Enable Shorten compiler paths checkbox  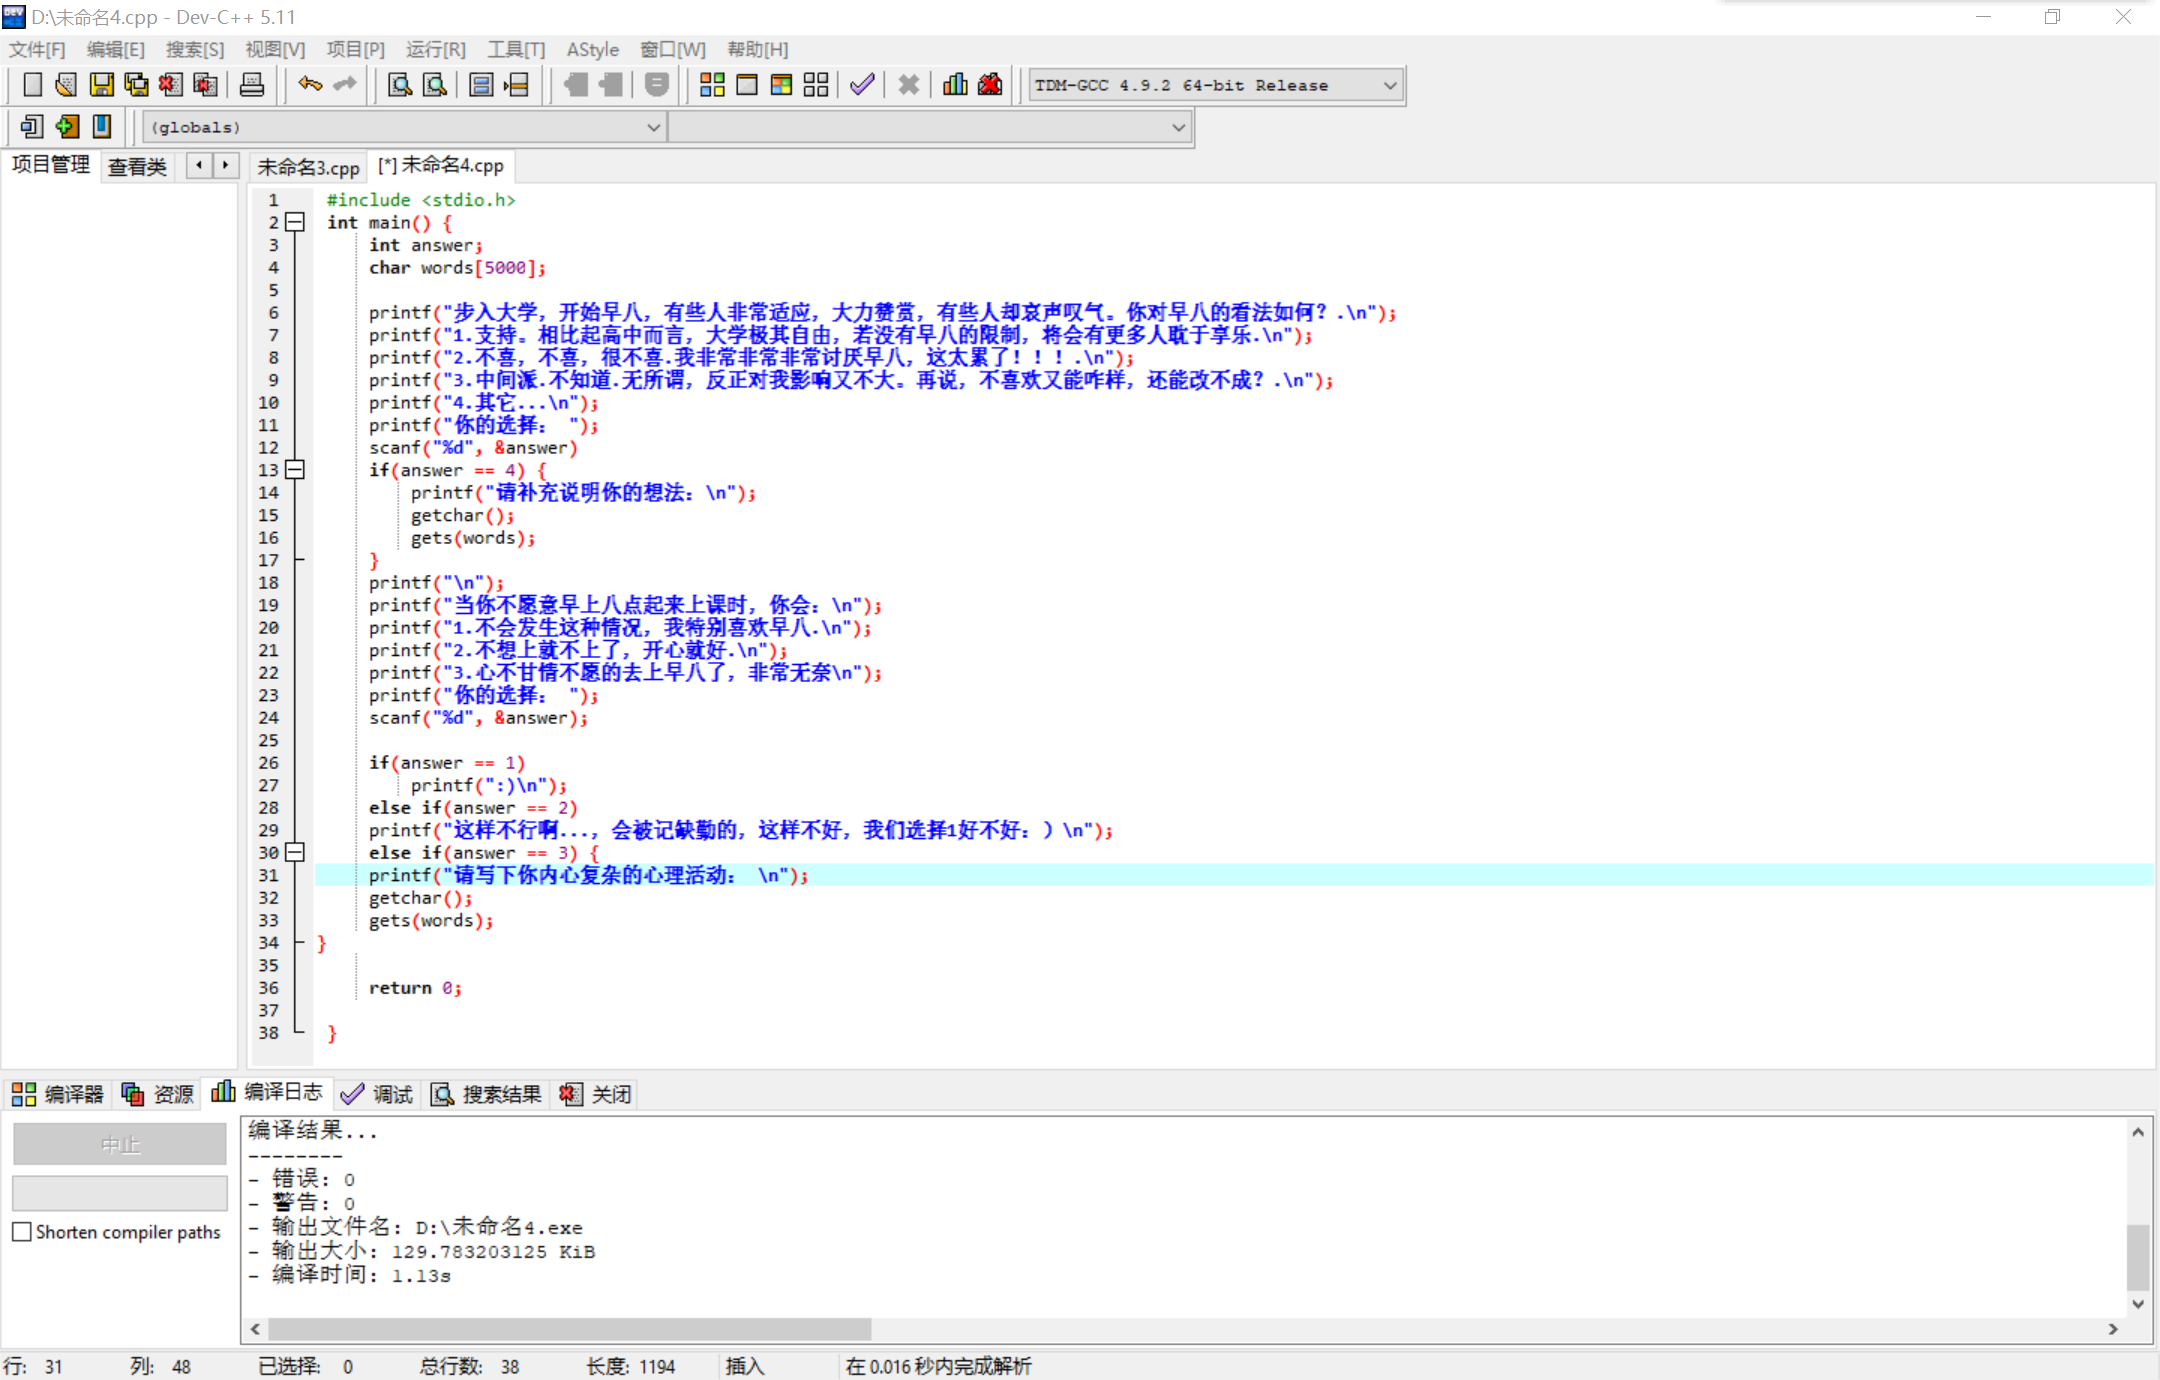point(22,1232)
